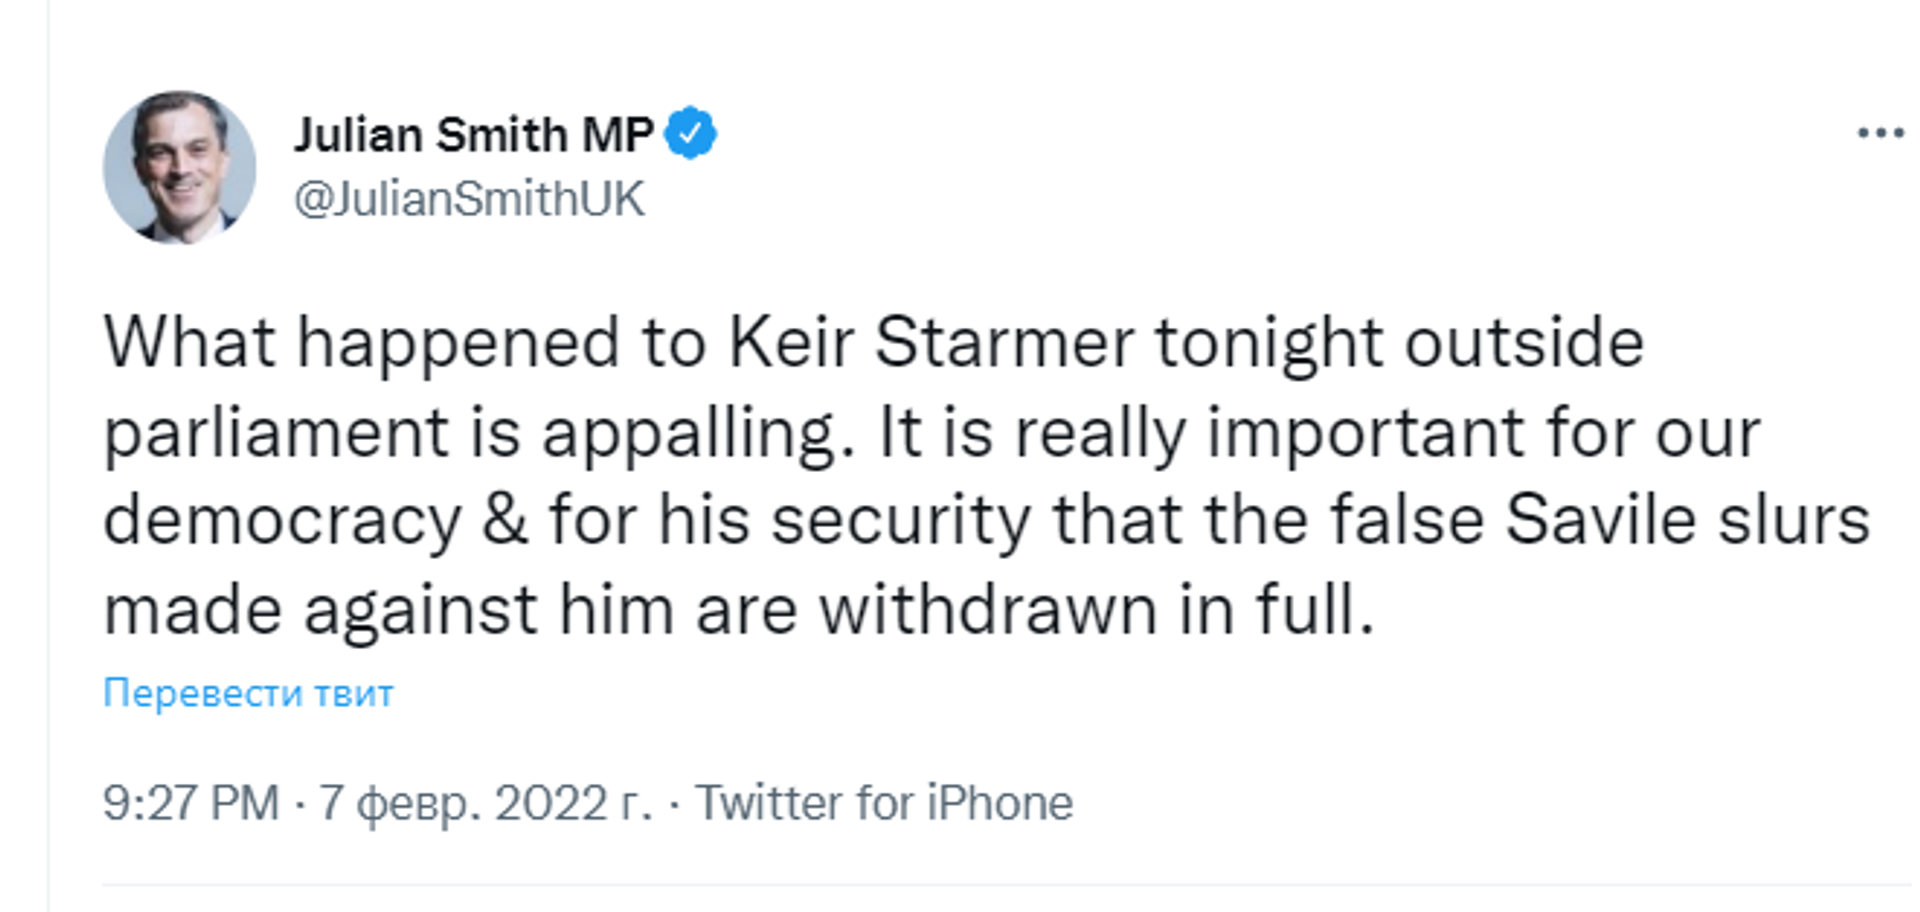Click the ampersand after 'democracy' in the tweet
The image size is (1920, 912).
(x=505, y=521)
